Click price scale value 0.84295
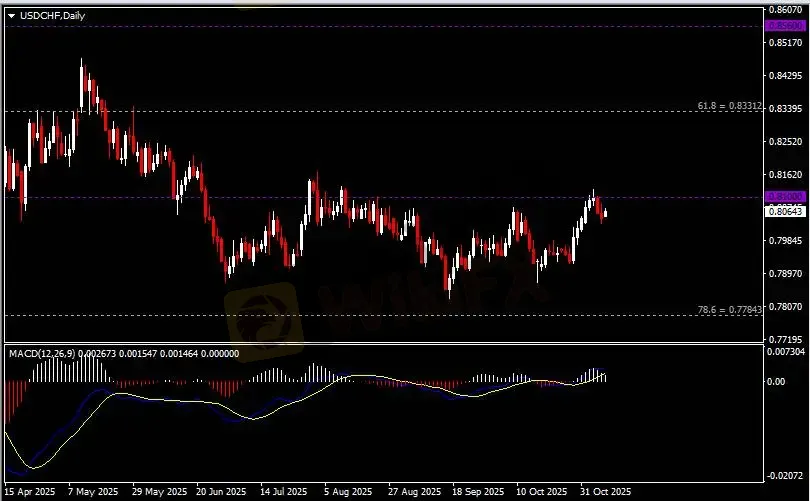 [786, 75]
